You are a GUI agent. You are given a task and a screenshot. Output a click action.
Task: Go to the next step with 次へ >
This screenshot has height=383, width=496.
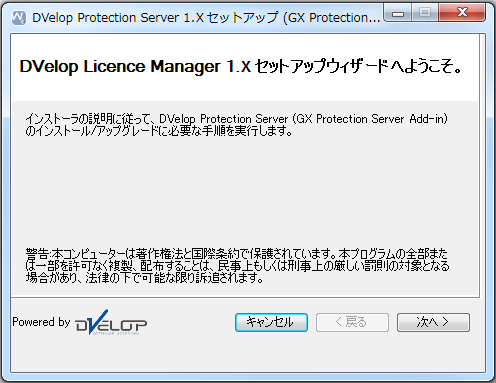433,322
